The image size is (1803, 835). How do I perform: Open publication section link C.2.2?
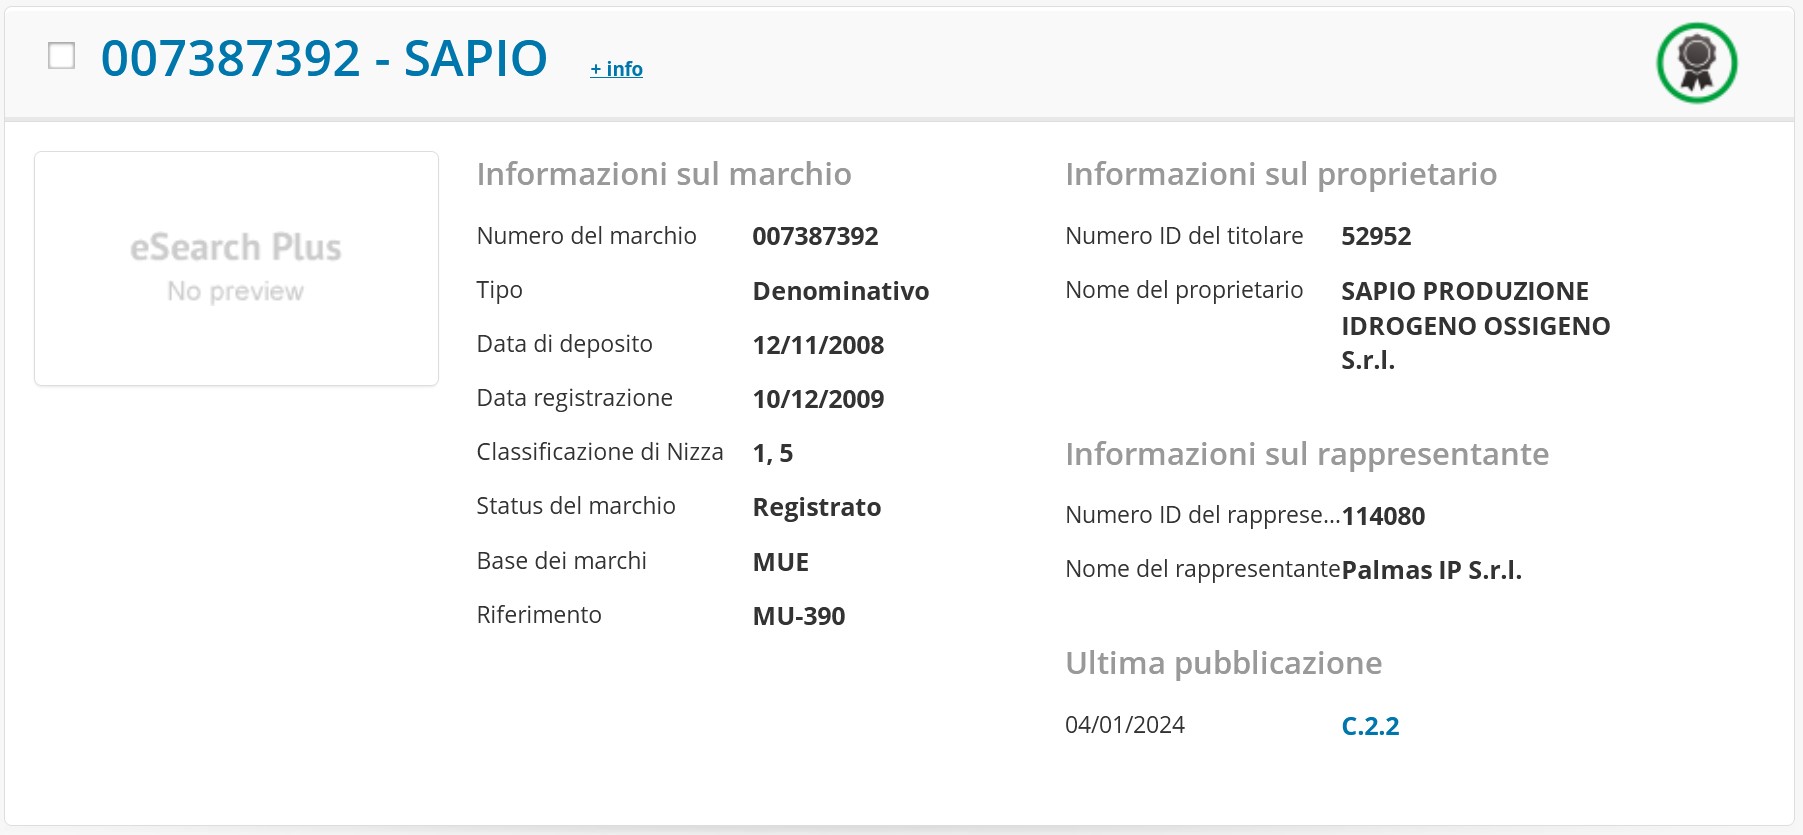click(1370, 726)
